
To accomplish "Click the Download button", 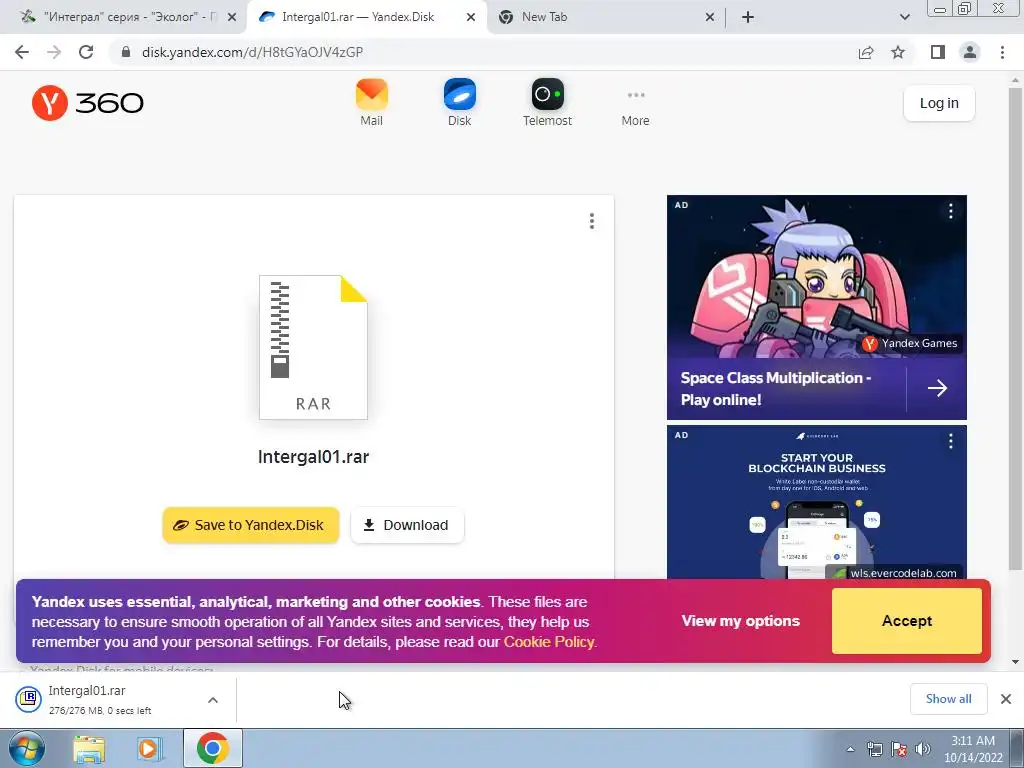I will [x=408, y=525].
